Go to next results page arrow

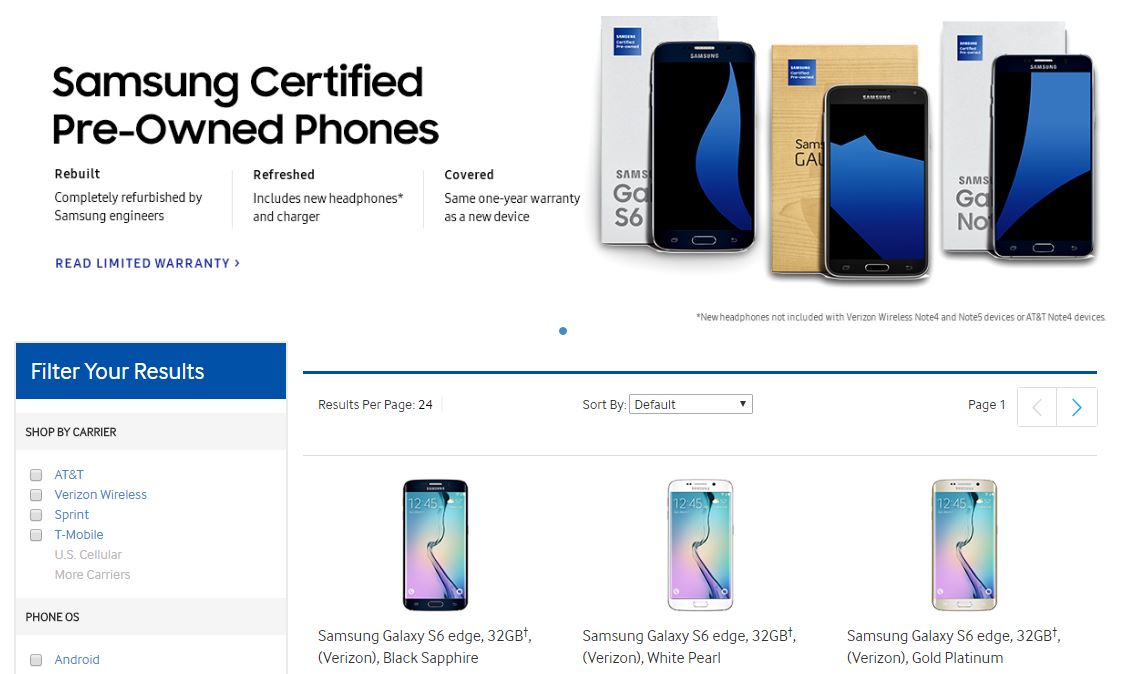tap(1077, 407)
